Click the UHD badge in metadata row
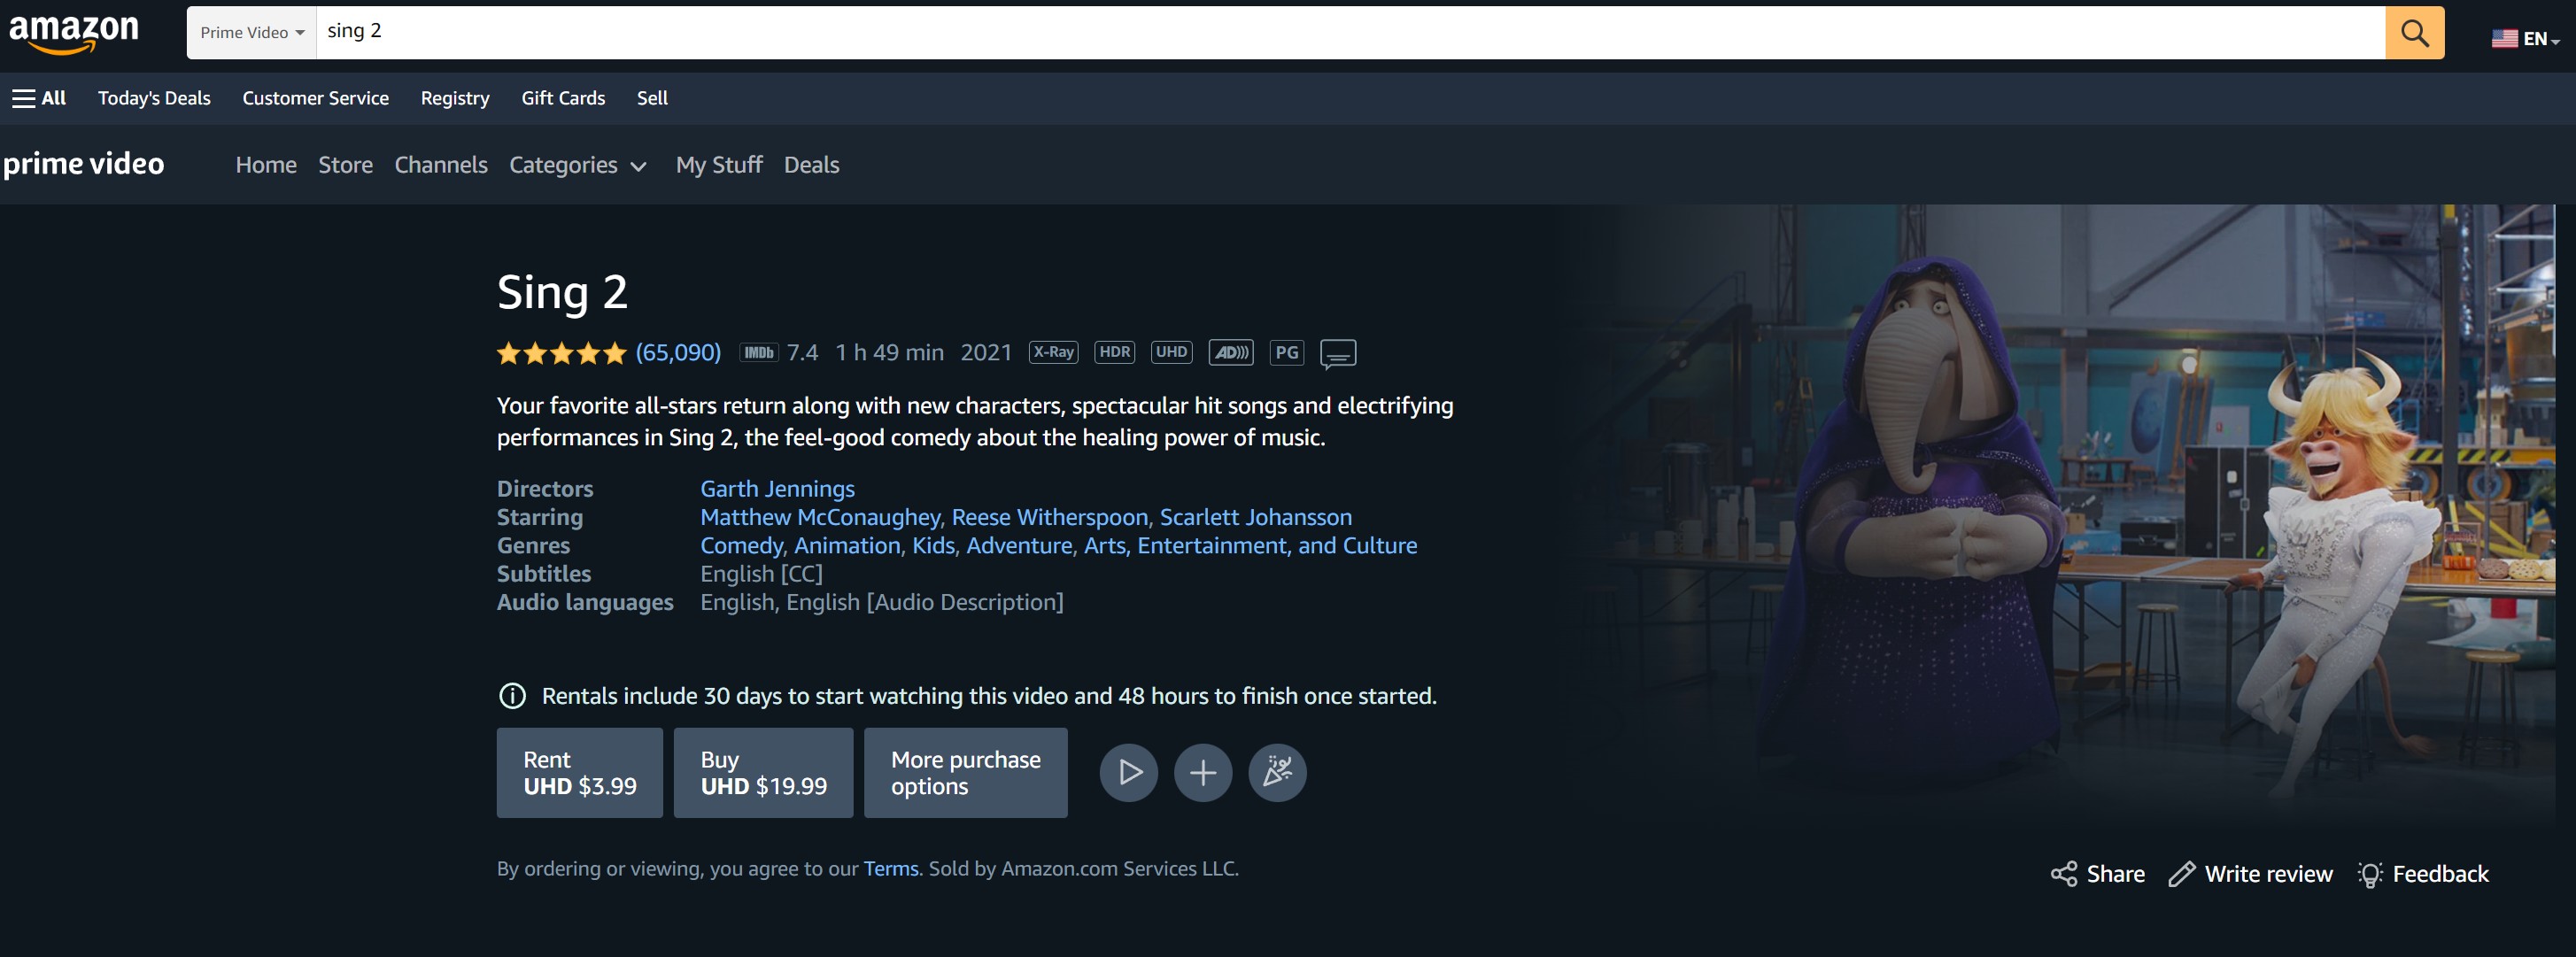 pyautogui.click(x=1171, y=352)
